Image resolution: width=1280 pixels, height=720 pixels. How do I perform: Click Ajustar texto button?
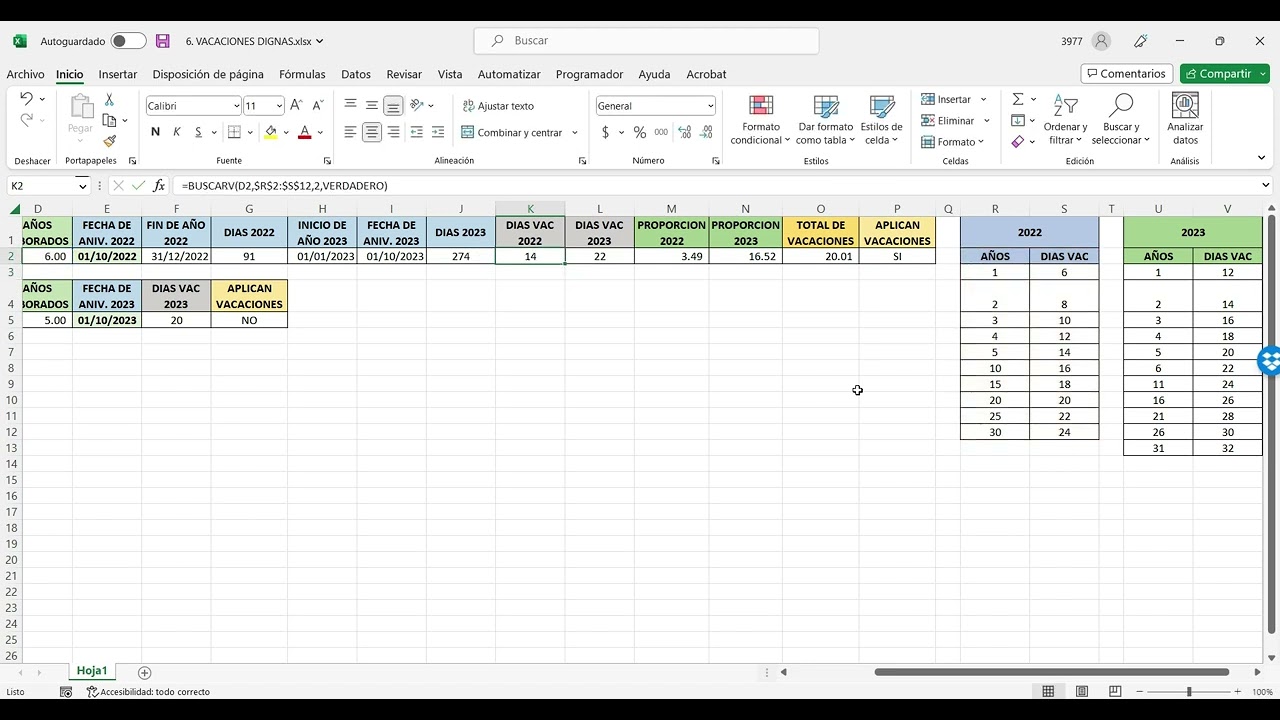(x=498, y=106)
